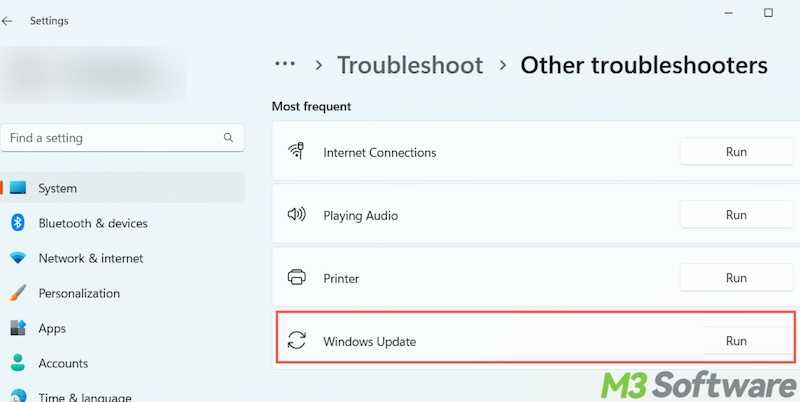The height and width of the screenshot is (402, 800).
Task: Click the Playing Audio label
Action: click(360, 216)
